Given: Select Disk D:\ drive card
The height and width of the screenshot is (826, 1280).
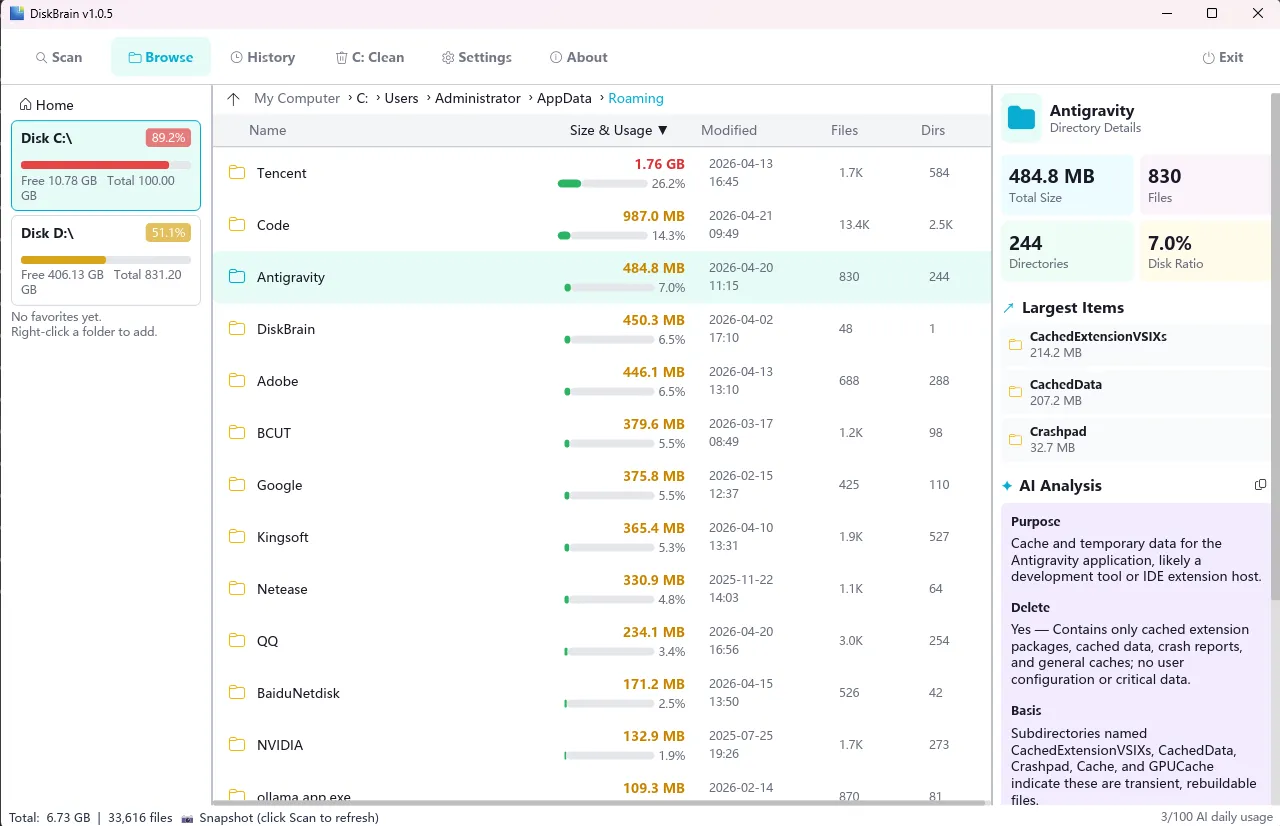Looking at the screenshot, I should pos(105,260).
